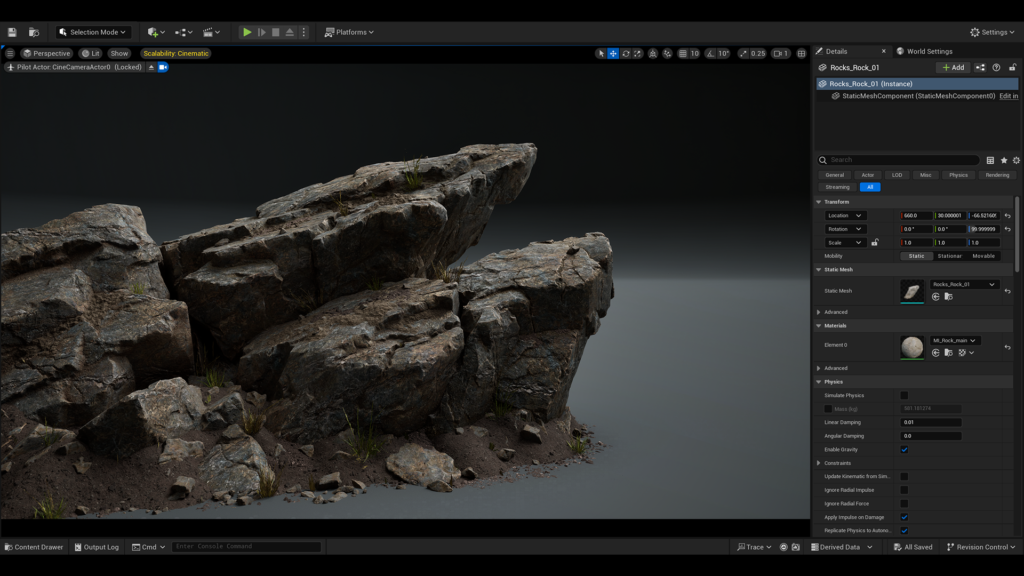The image size is (1024, 576).
Task: Select the Rotate gizmo tool
Action: tap(626, 52)
